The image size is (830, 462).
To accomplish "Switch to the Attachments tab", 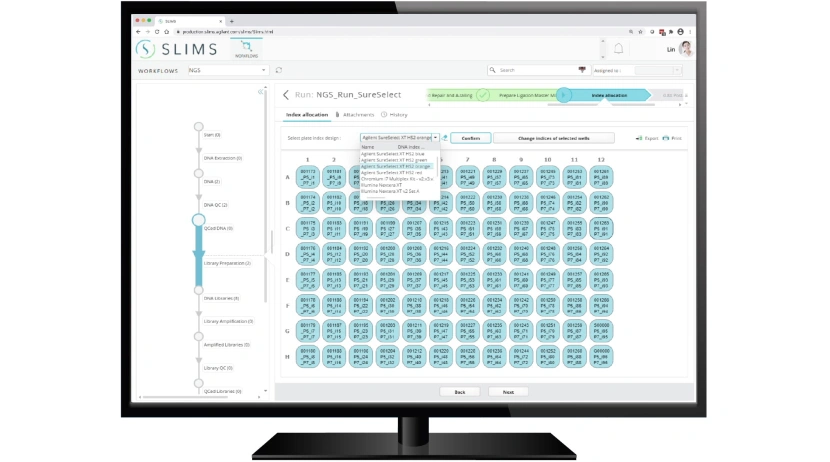I will (x=355, y=115).
